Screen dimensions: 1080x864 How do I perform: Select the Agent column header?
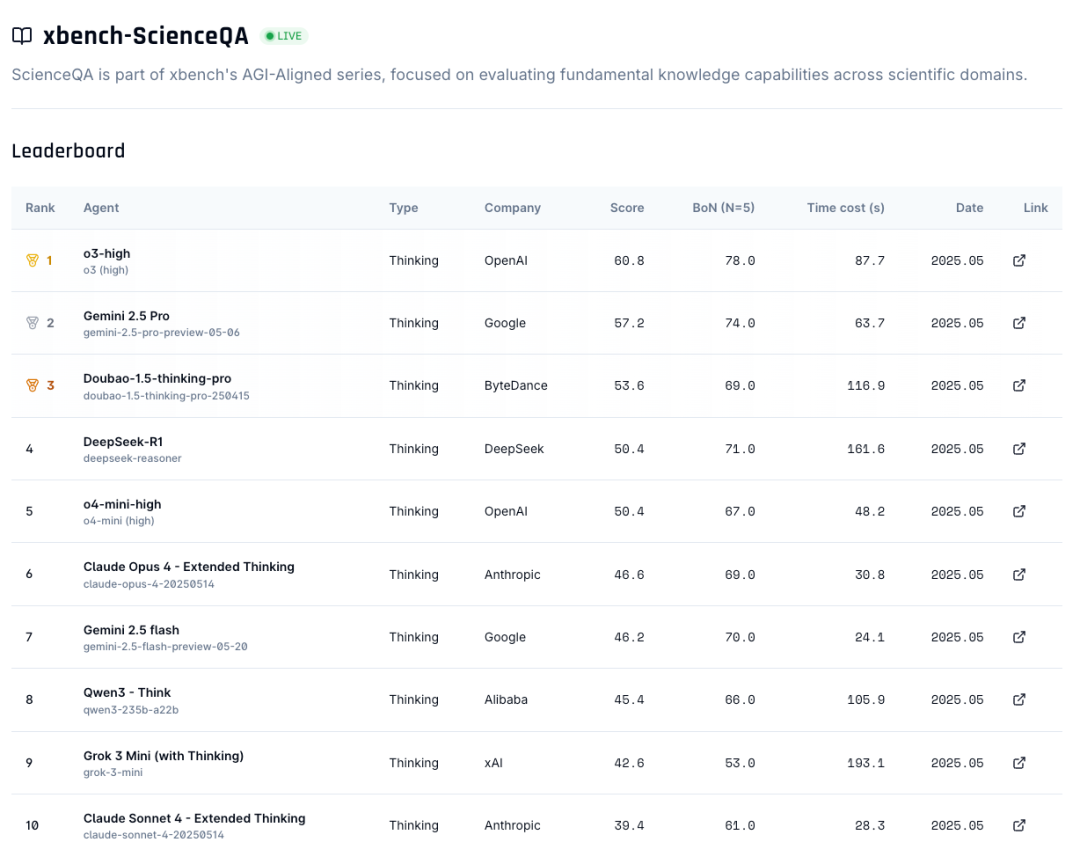click(101, 208)
